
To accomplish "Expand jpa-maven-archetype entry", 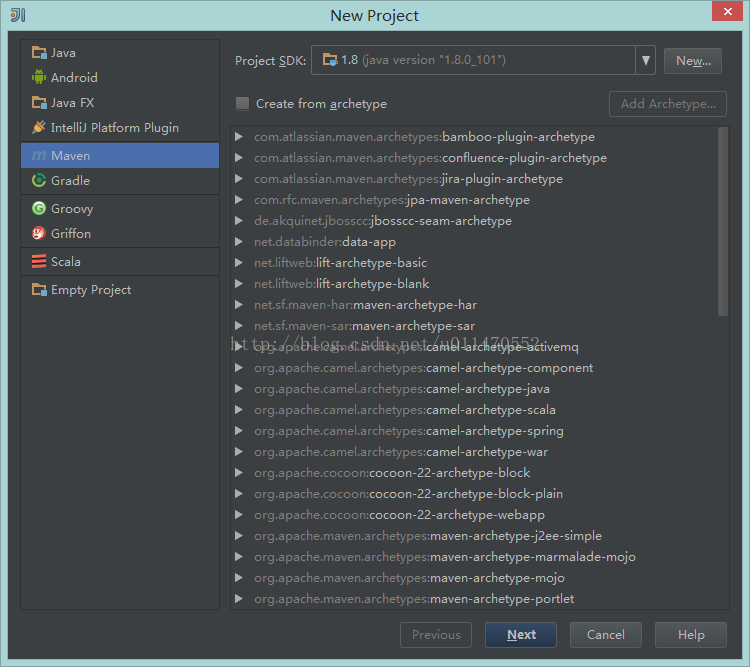I will (239, 200).
